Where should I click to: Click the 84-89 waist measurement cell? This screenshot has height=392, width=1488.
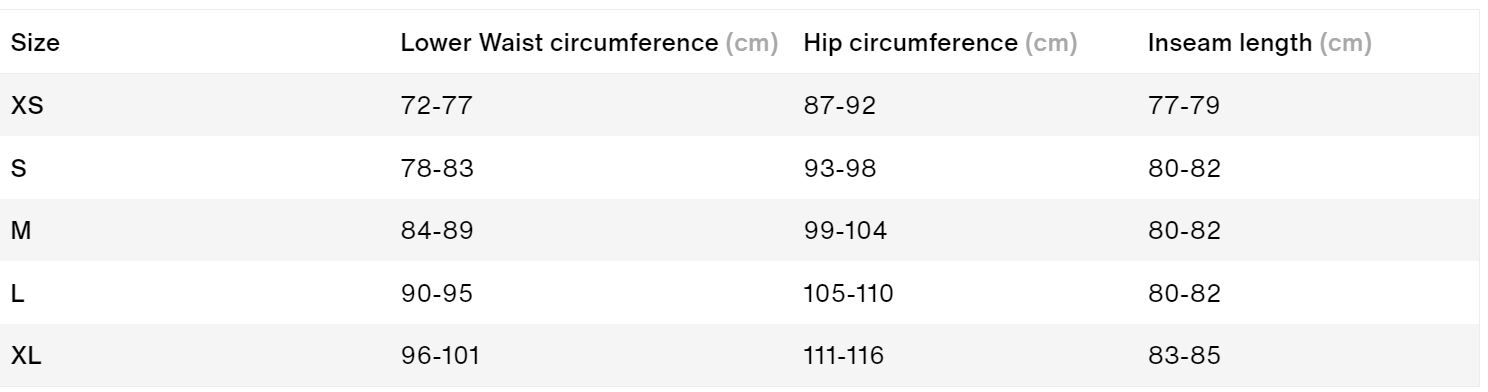(x=436, y=231)
